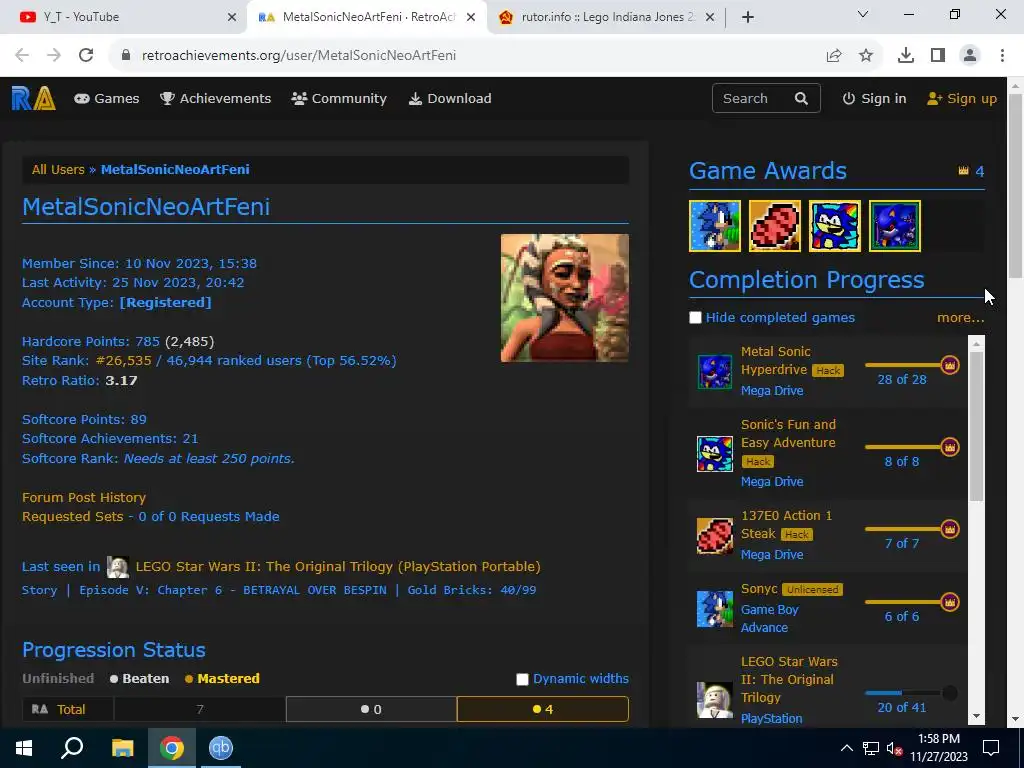Click 137E0 Action 1 Steak game icon
The image size is (1024, 768).
tap(714, 536)
